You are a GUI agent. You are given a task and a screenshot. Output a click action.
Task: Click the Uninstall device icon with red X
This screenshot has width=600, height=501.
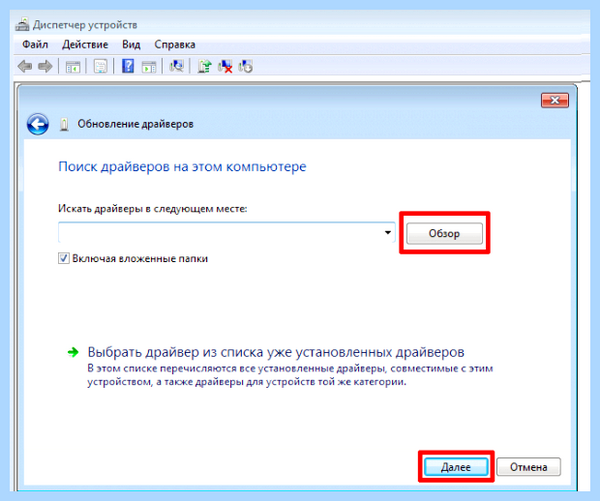pyautogui.click(x=225, y=66)
